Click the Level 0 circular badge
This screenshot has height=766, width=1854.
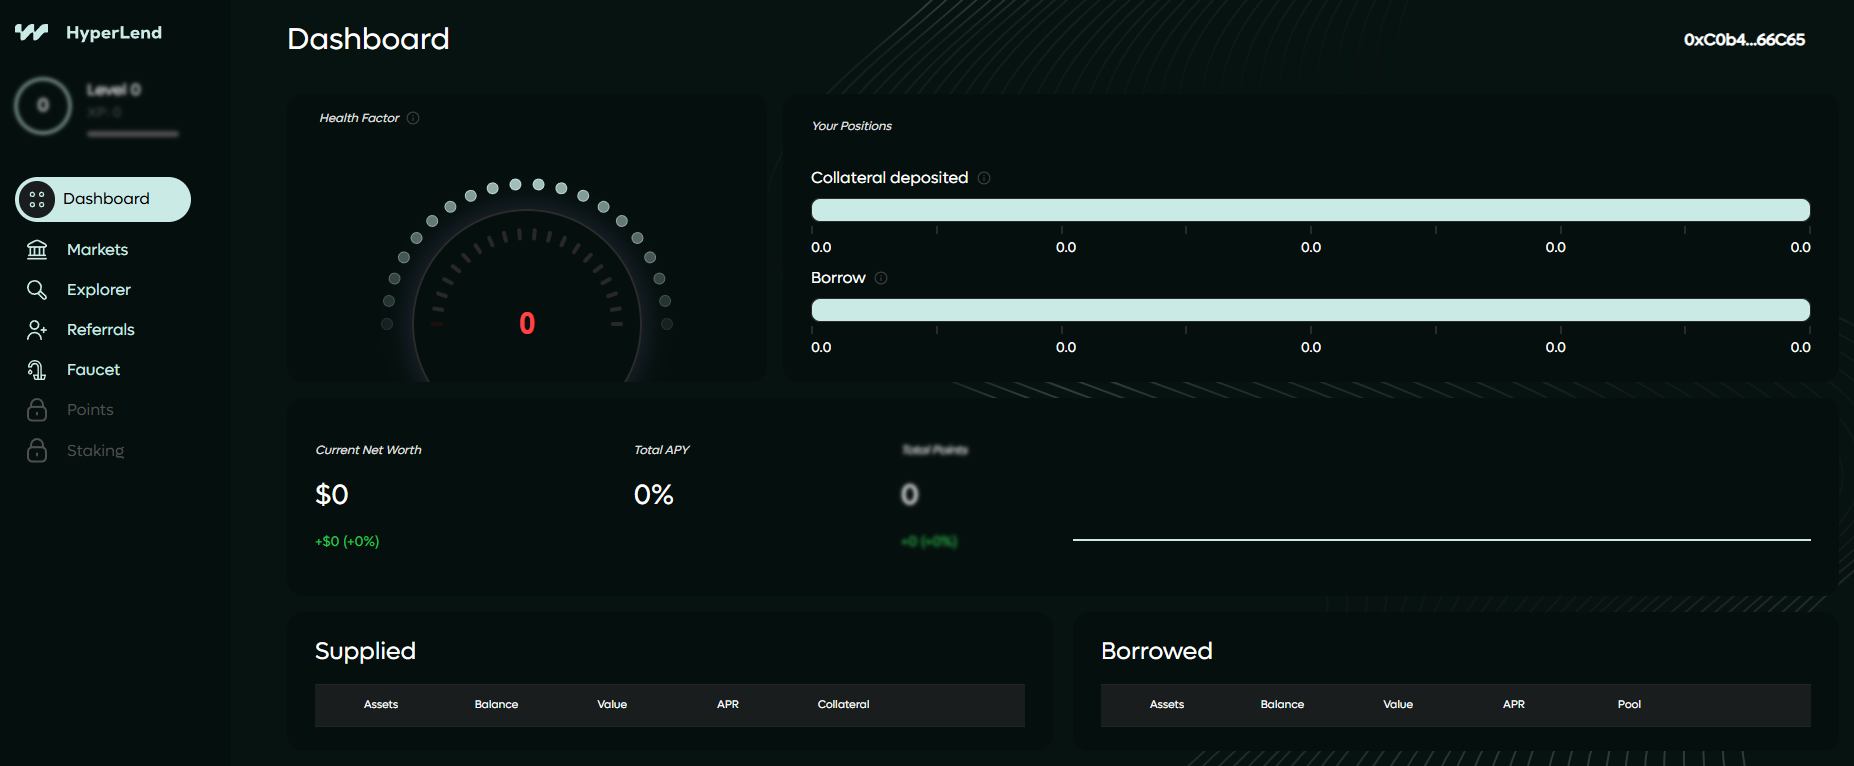click(x=43, y=105)
